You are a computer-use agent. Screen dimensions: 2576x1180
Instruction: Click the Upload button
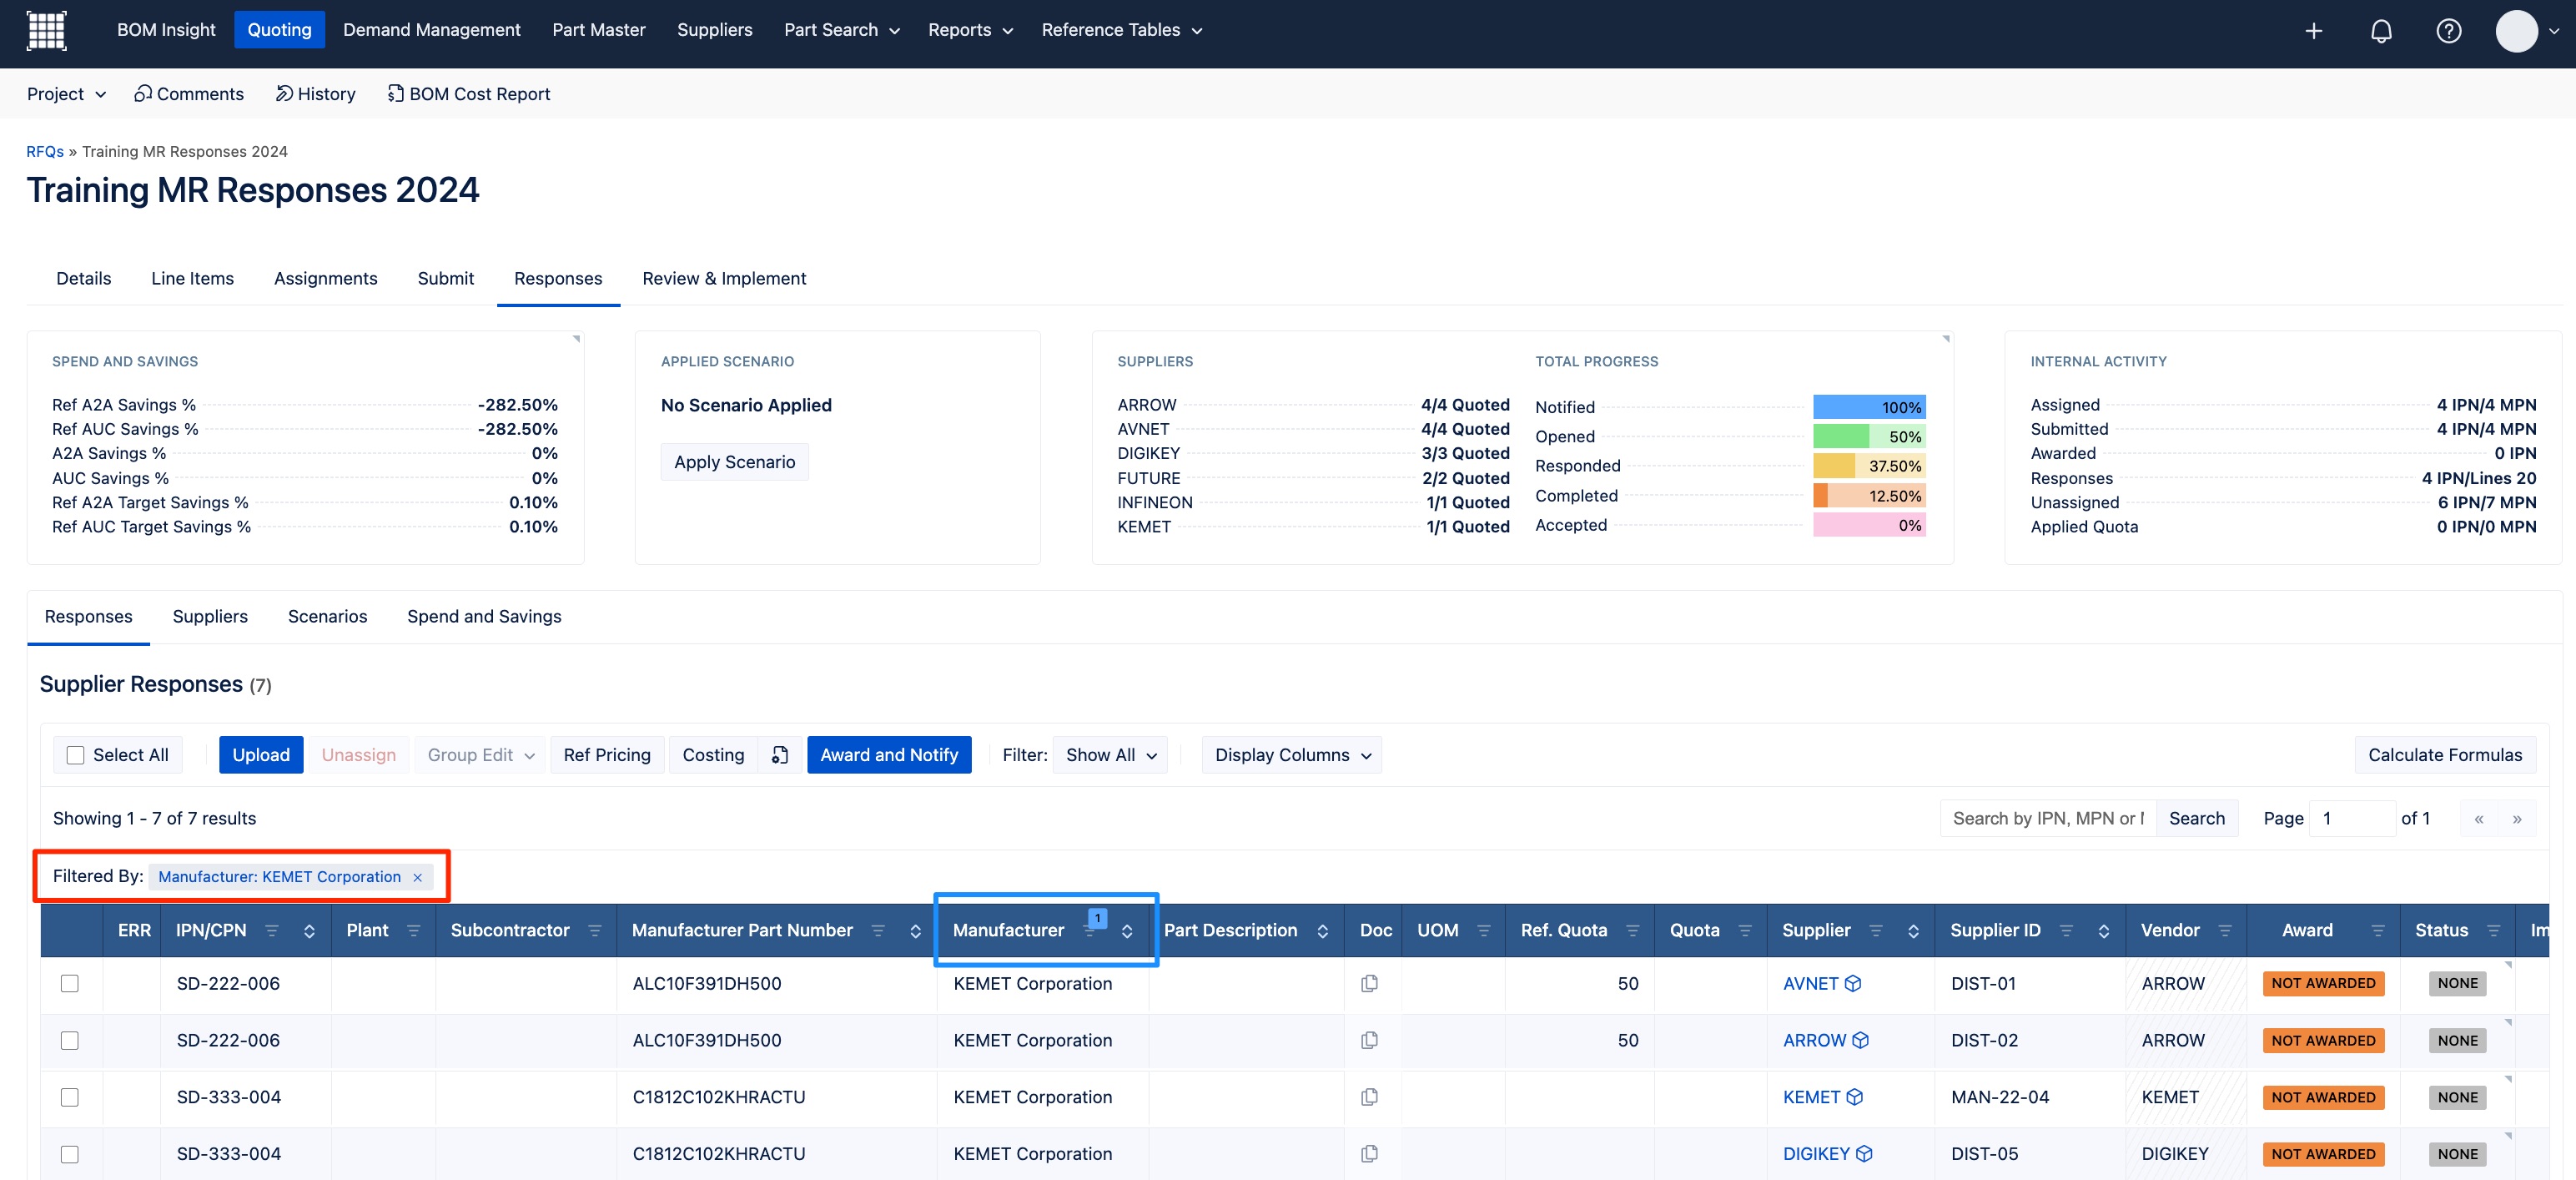[261, 755]
